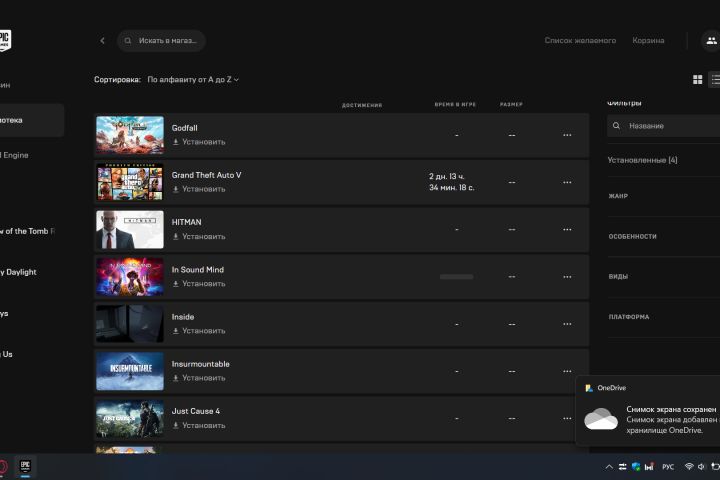
Task: Open three-dots menu for Godfall
Action: [567, 135]
